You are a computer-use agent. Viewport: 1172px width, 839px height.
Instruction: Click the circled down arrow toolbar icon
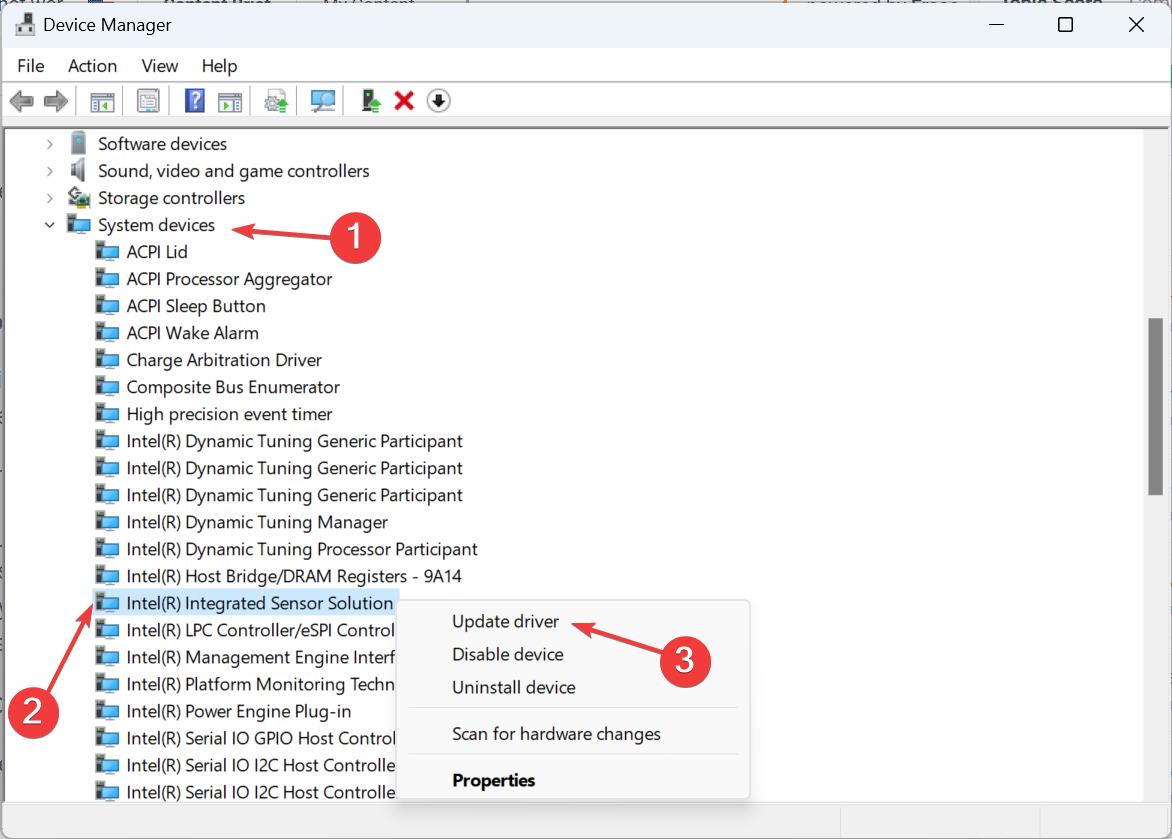pos(439,100)
